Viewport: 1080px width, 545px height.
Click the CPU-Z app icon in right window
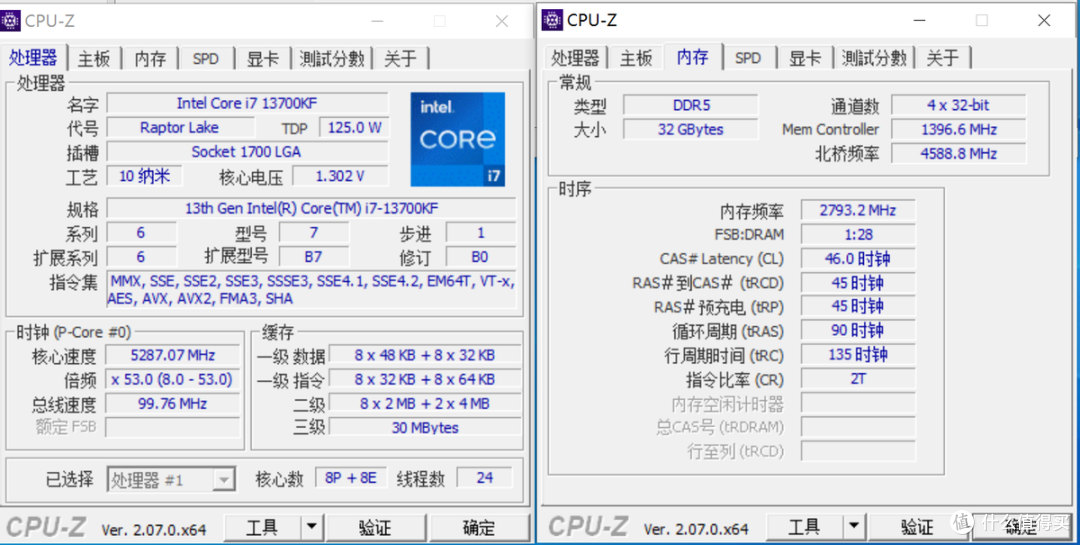[552, 20]
